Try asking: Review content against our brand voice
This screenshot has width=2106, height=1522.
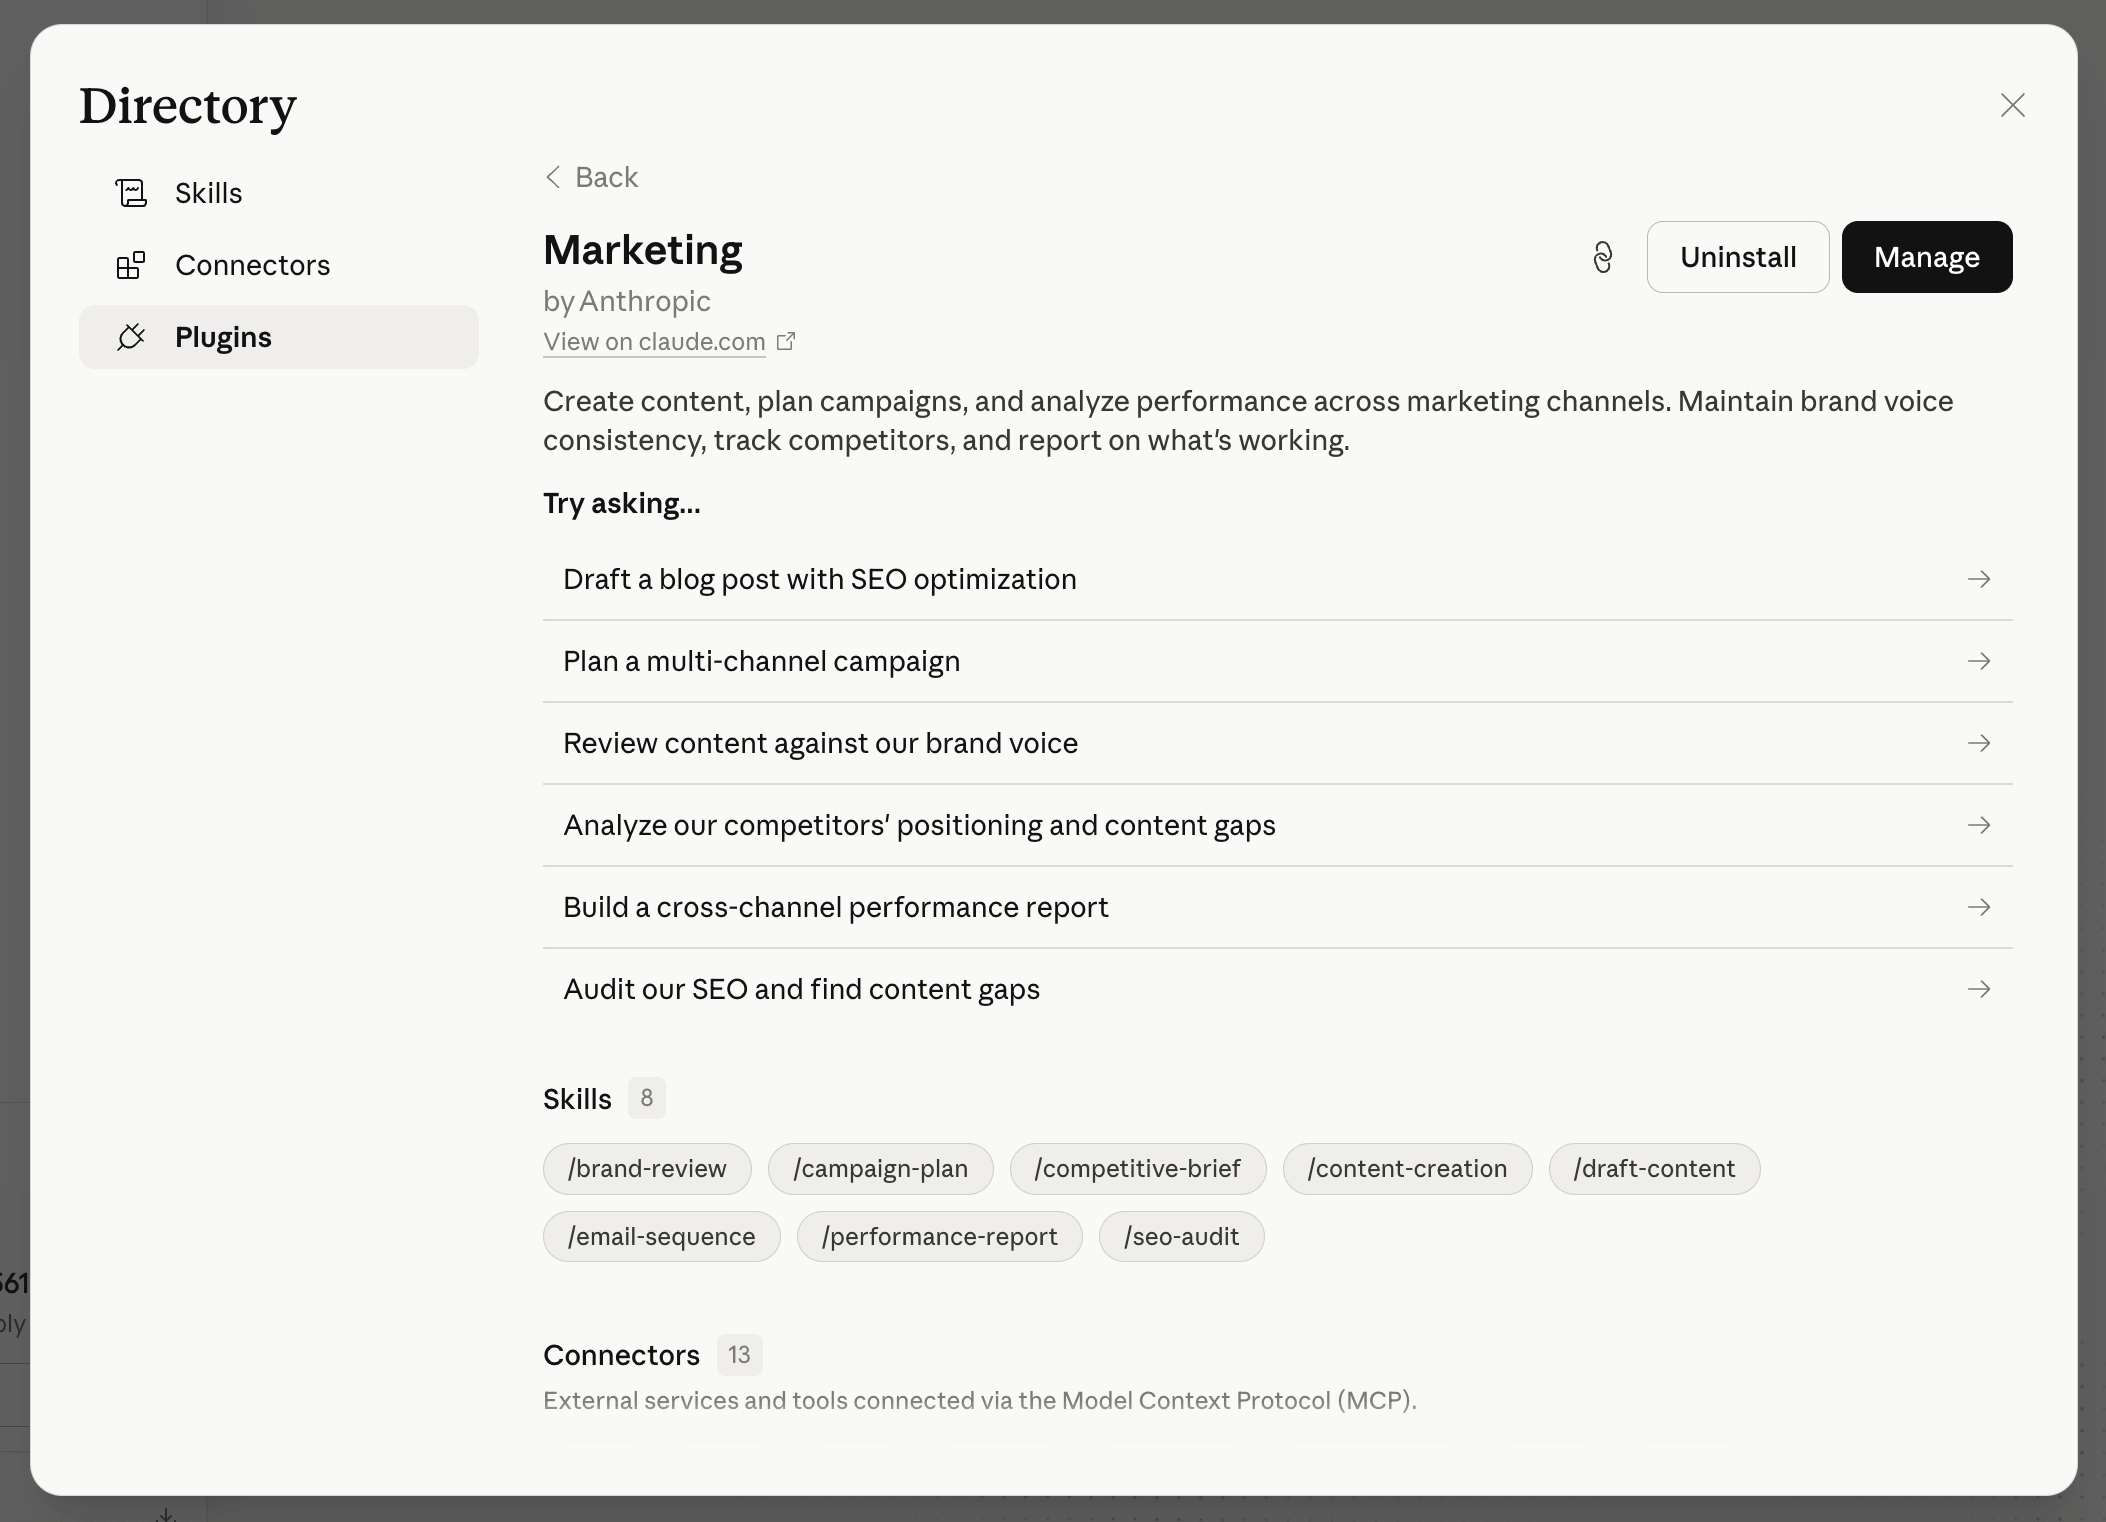1278,743
